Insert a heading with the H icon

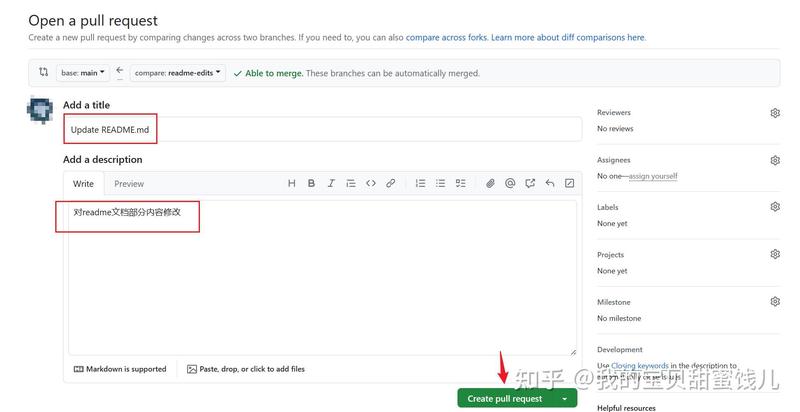[x=291, y=183]
